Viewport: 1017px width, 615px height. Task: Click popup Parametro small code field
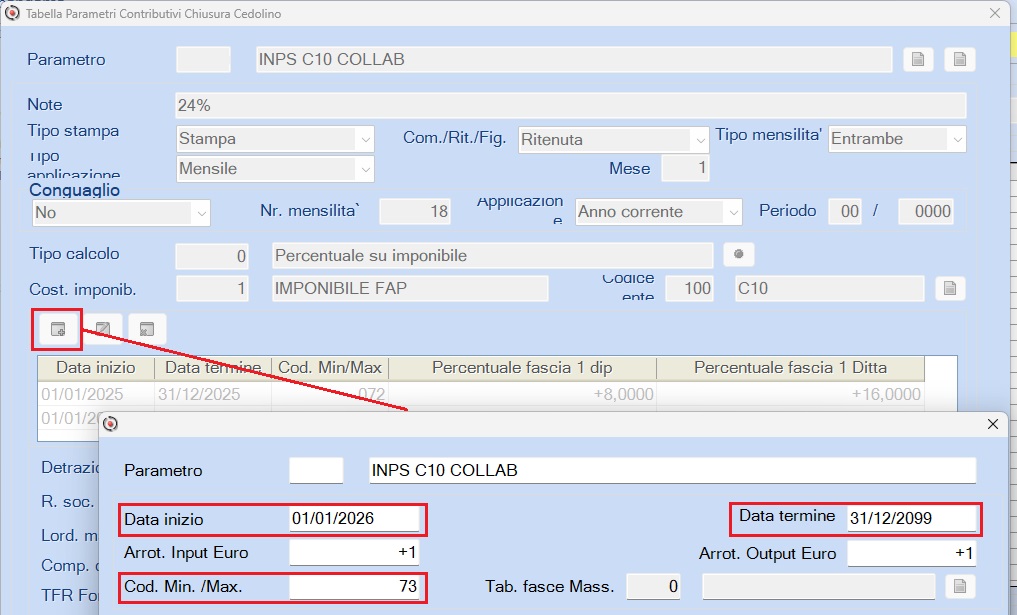pos(316,470)
